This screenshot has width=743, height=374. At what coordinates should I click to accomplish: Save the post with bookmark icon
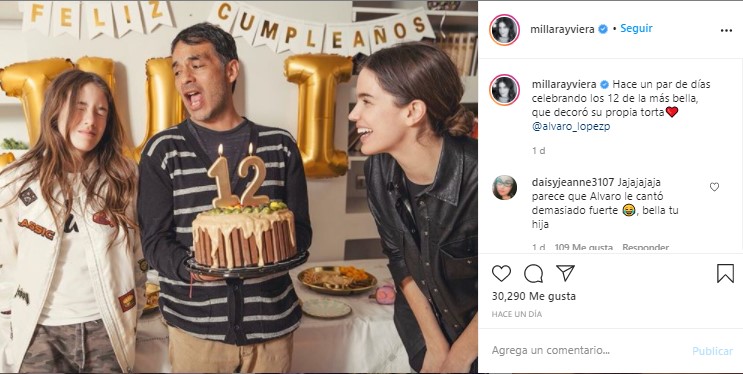click(725, 274)
